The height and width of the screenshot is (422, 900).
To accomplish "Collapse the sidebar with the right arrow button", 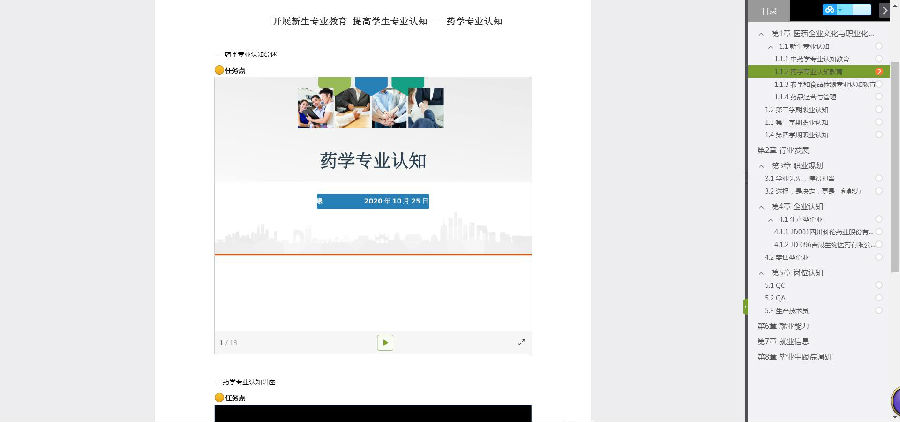I will 884,10.
